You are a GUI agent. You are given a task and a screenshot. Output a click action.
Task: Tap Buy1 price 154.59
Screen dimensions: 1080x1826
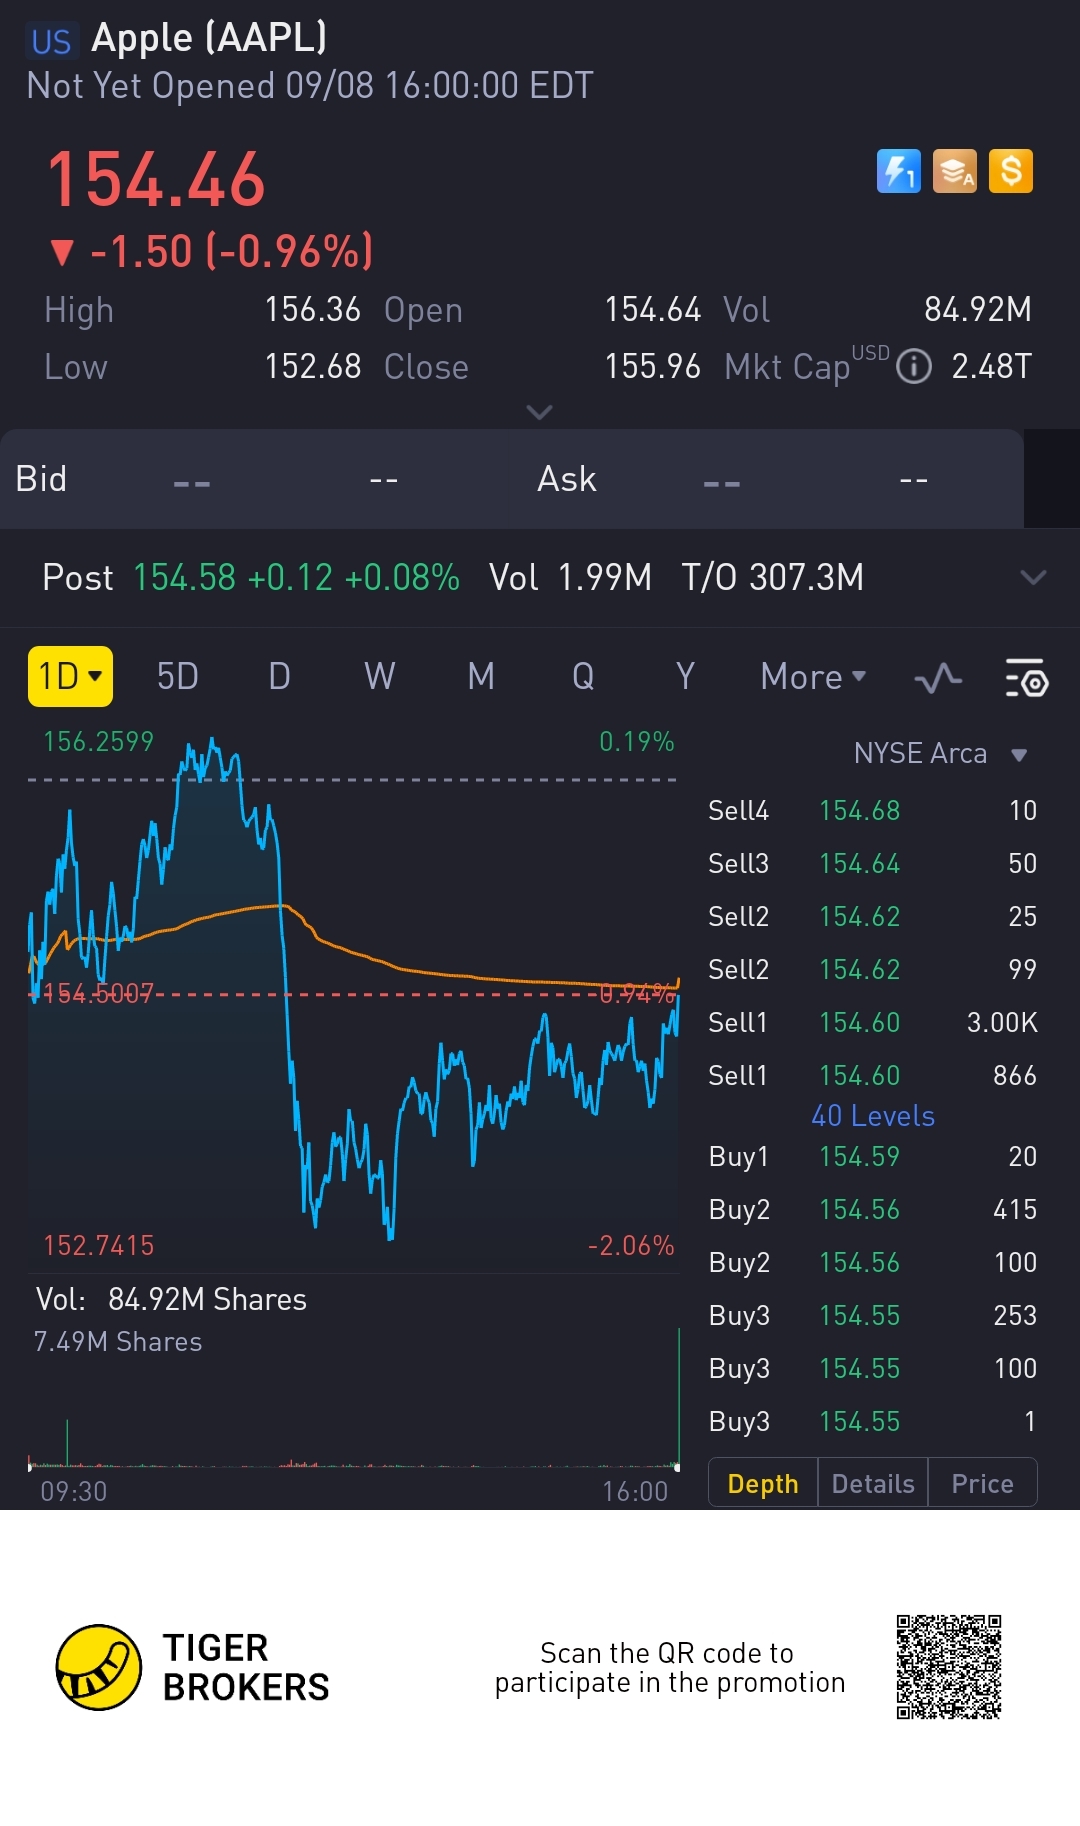860,1157
